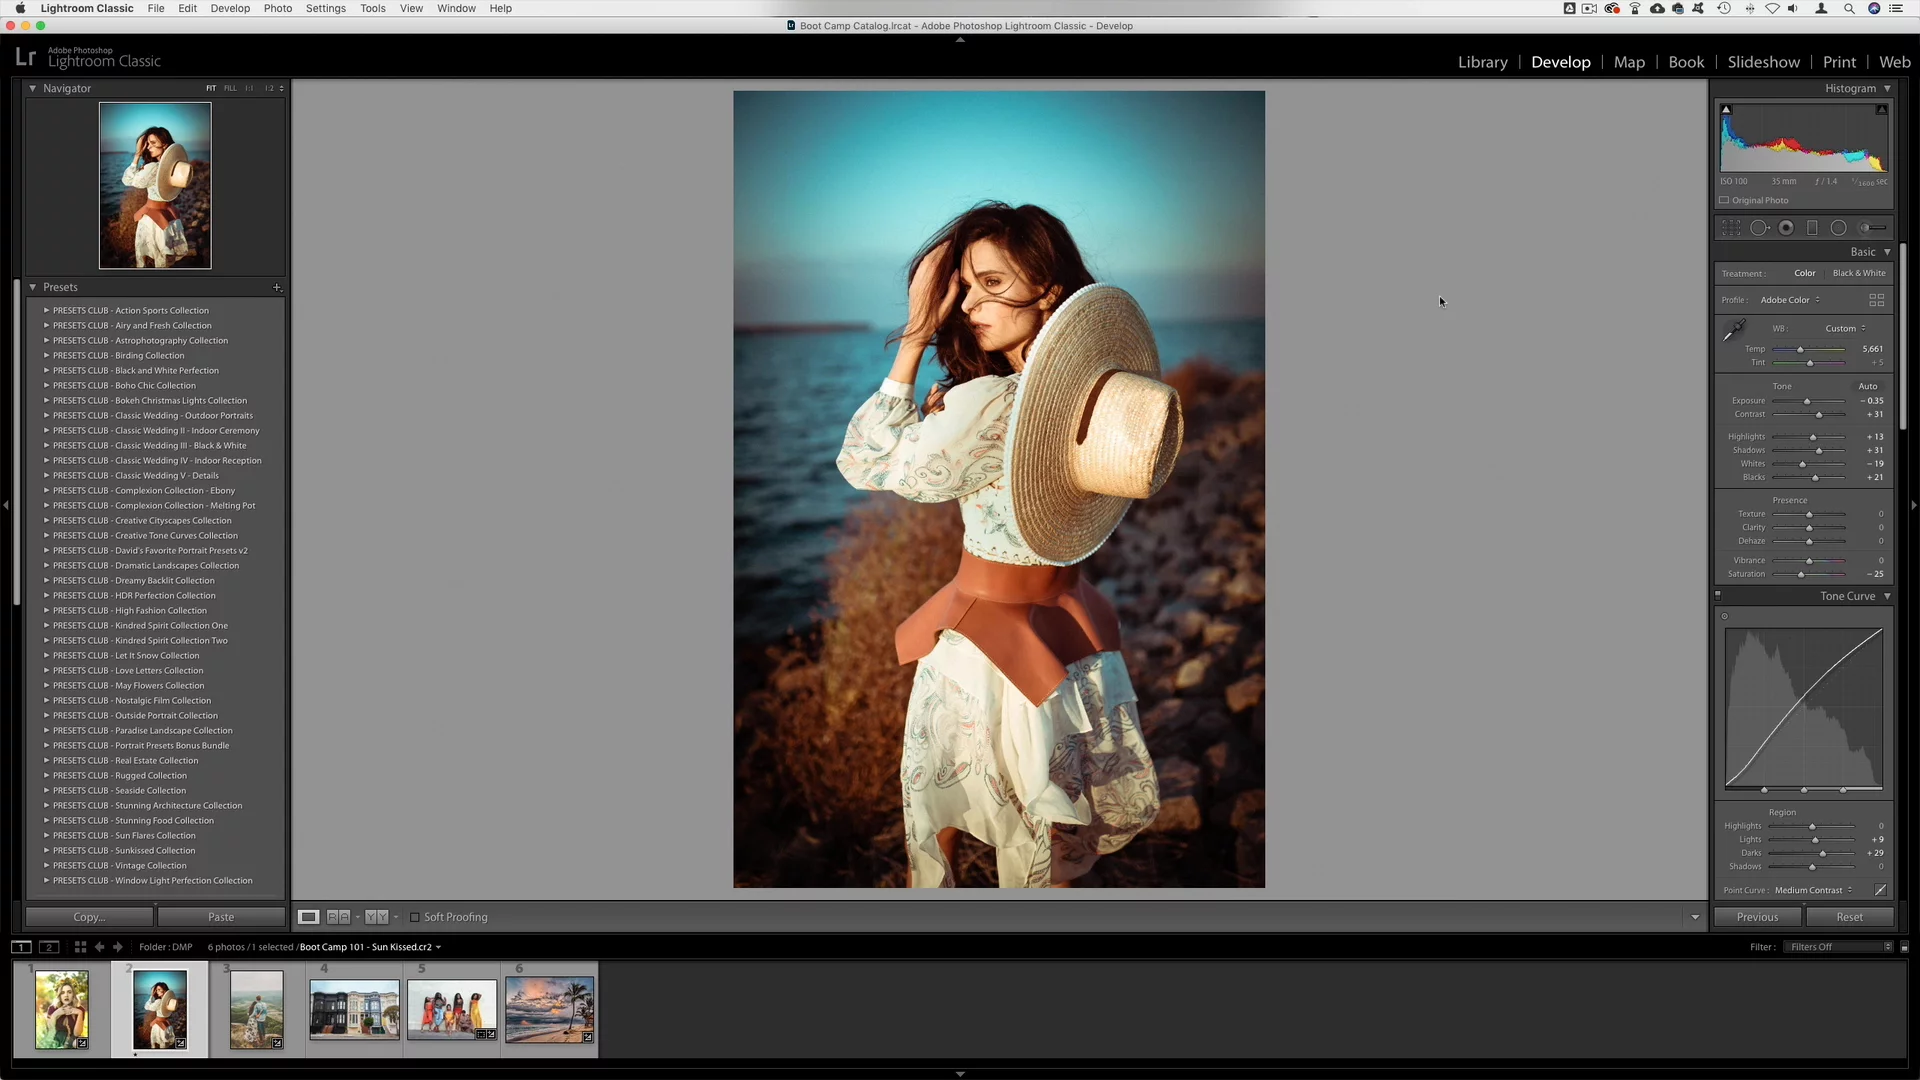Click the Paste button
The width and height of the screenshot is (1920, 1080).
(x=221, y=917)
